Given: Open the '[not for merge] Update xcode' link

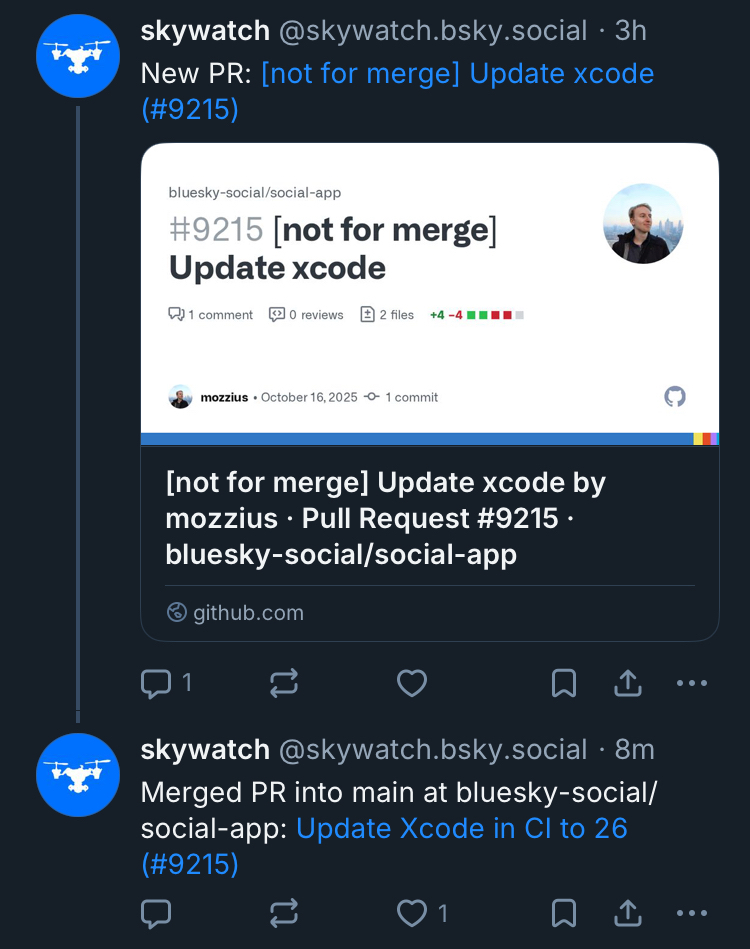Looking at the screenshot, I should click(457, 74).
